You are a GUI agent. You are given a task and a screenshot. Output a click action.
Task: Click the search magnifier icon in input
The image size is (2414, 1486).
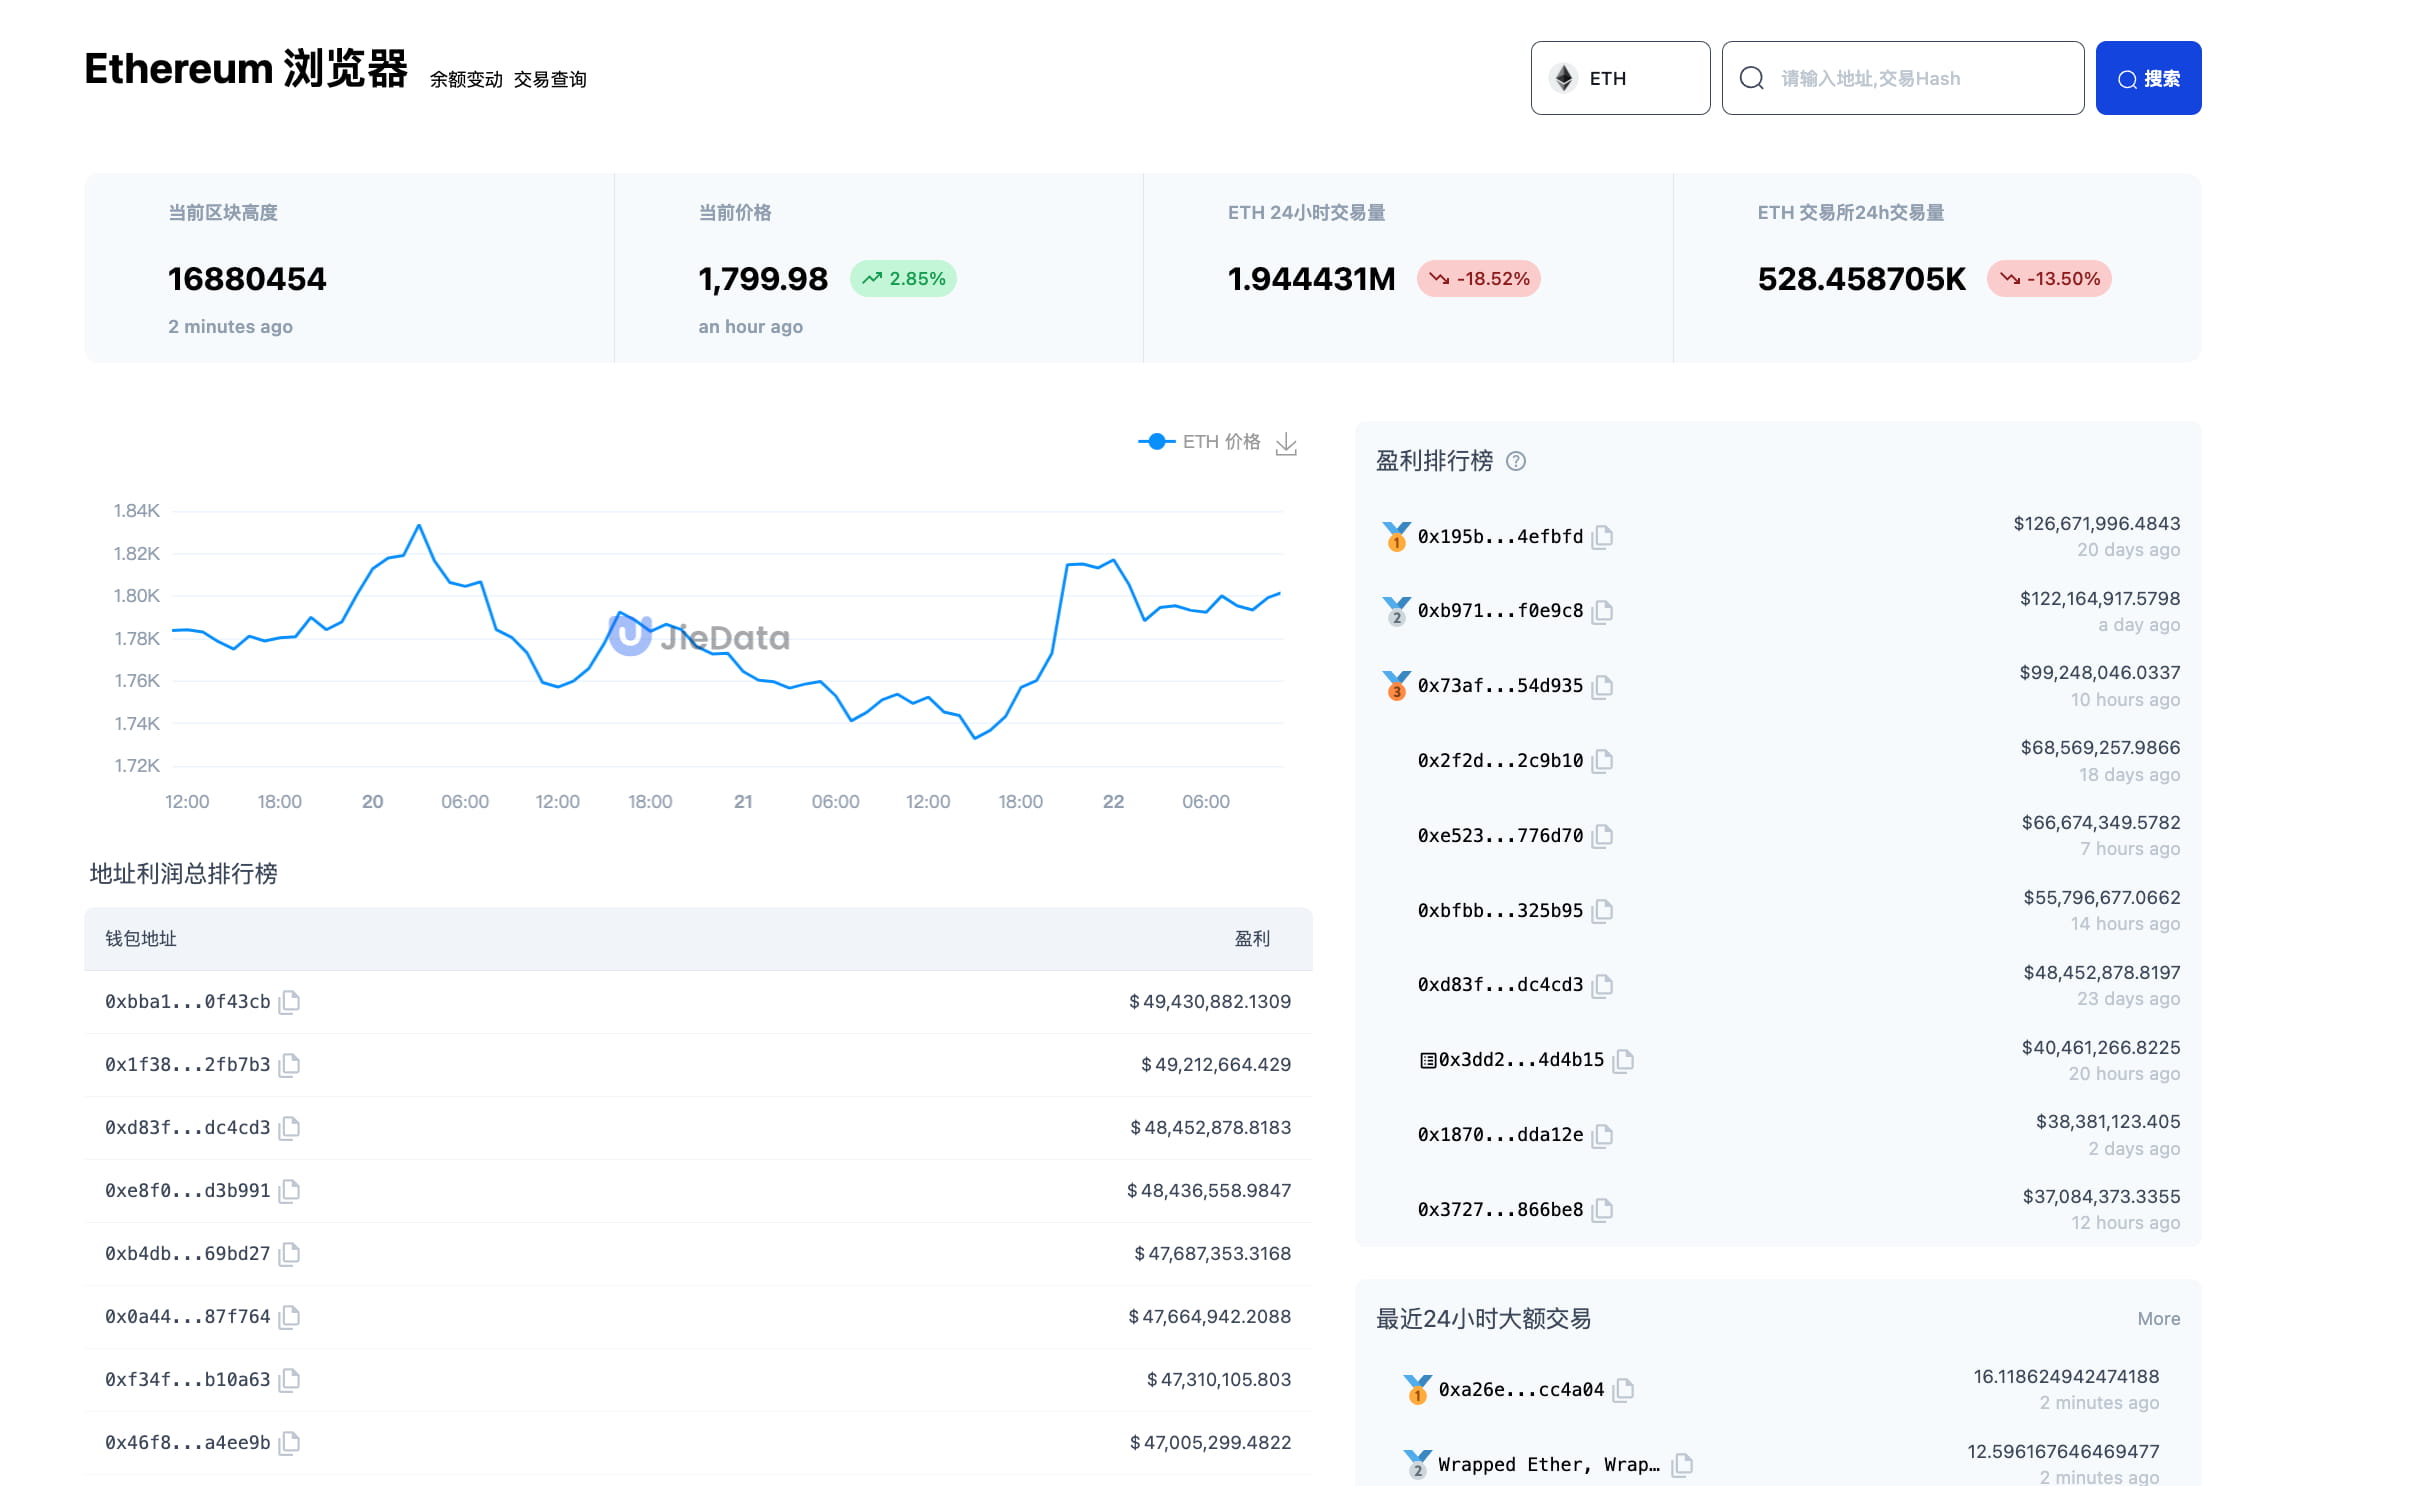pyautogui.click(x=1751, y=78)
